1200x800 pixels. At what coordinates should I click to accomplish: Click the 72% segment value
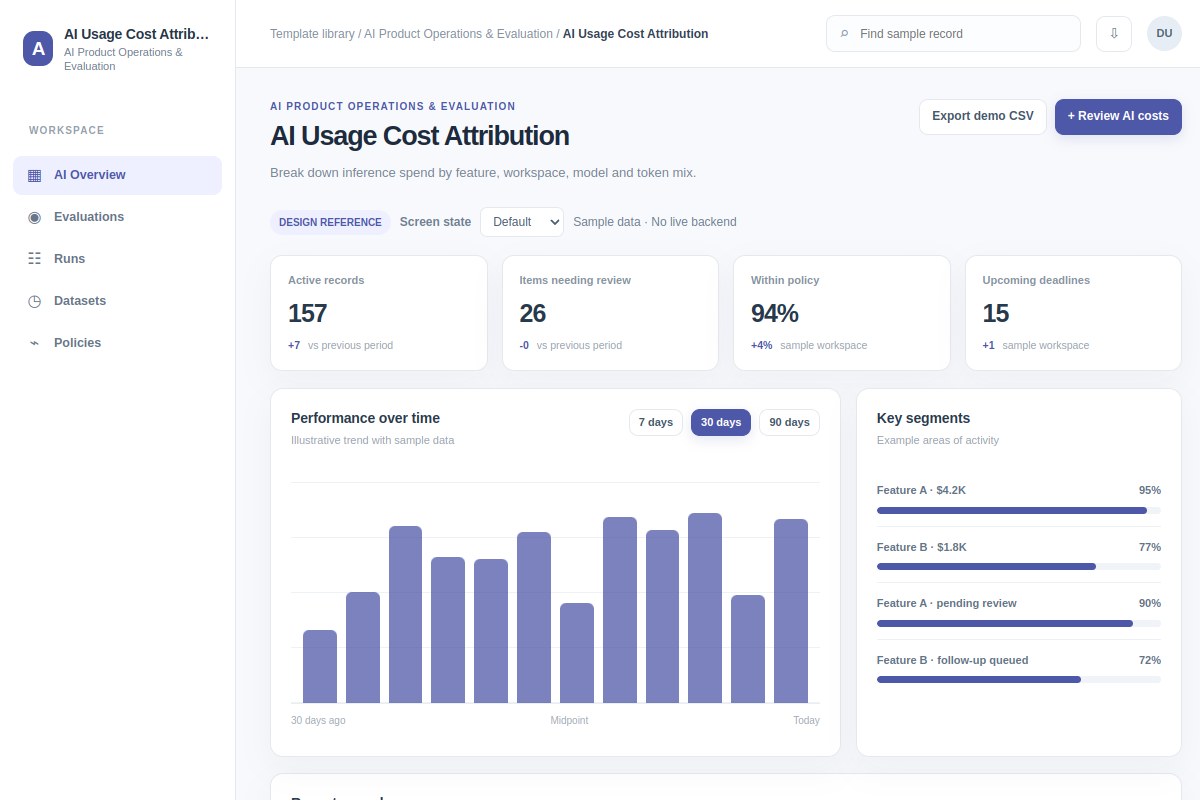(1150, 660)
